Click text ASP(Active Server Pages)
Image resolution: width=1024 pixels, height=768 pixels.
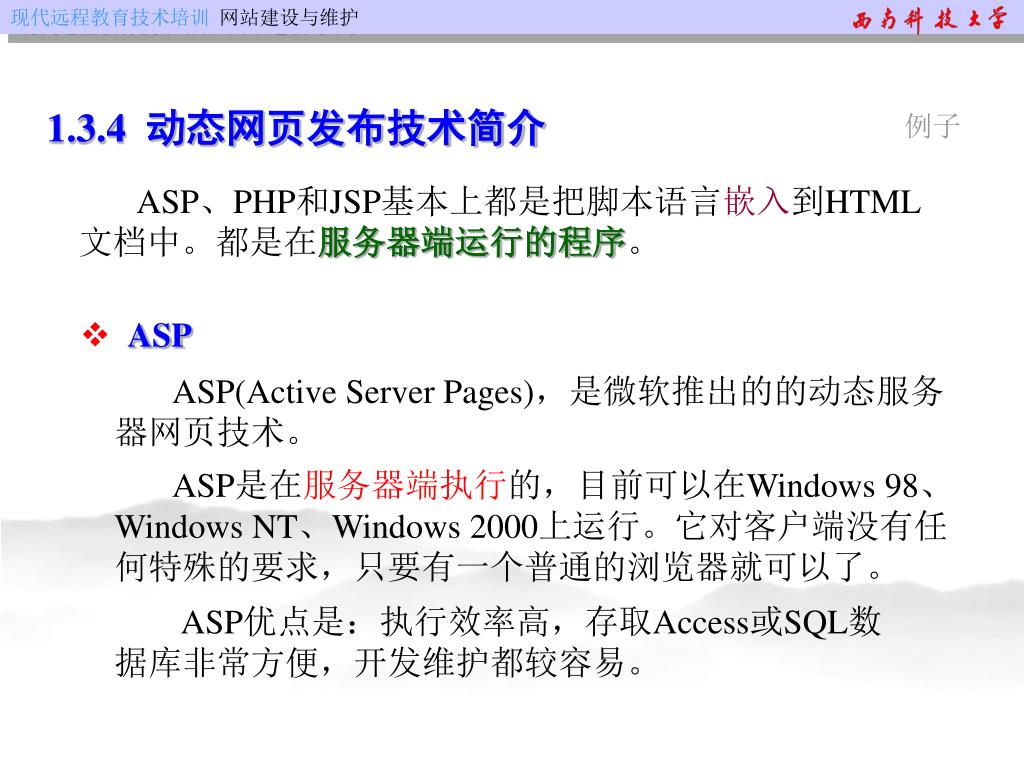click(353, 392)
